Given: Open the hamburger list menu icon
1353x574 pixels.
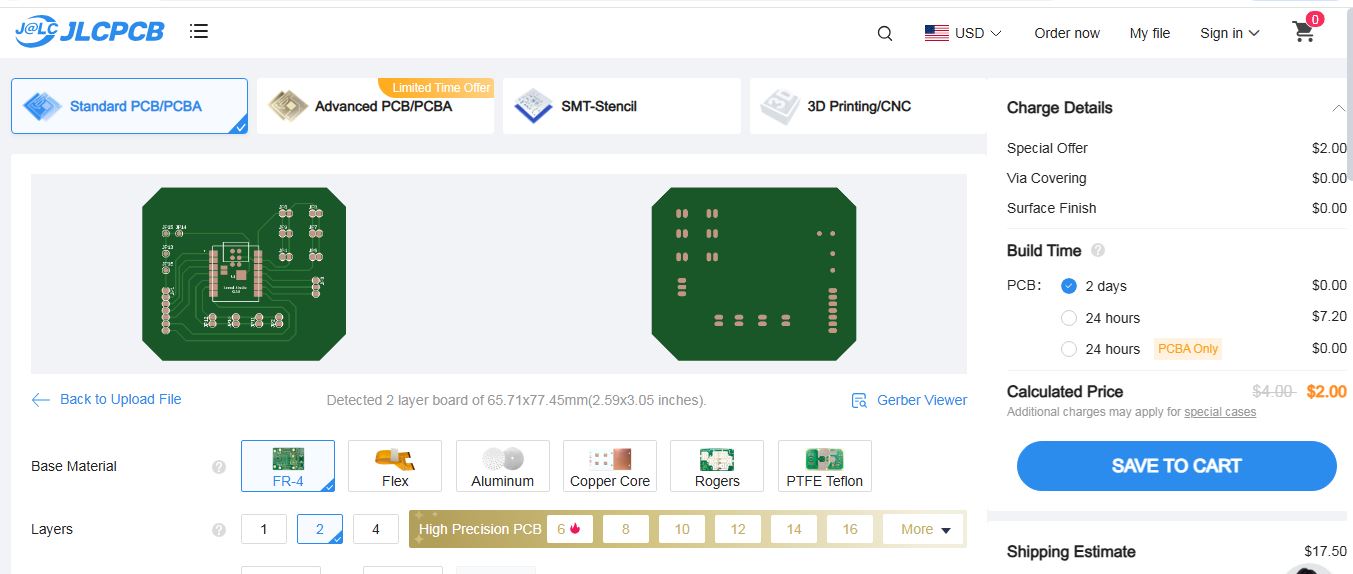Looking at the screenshot, I should 199,32.
